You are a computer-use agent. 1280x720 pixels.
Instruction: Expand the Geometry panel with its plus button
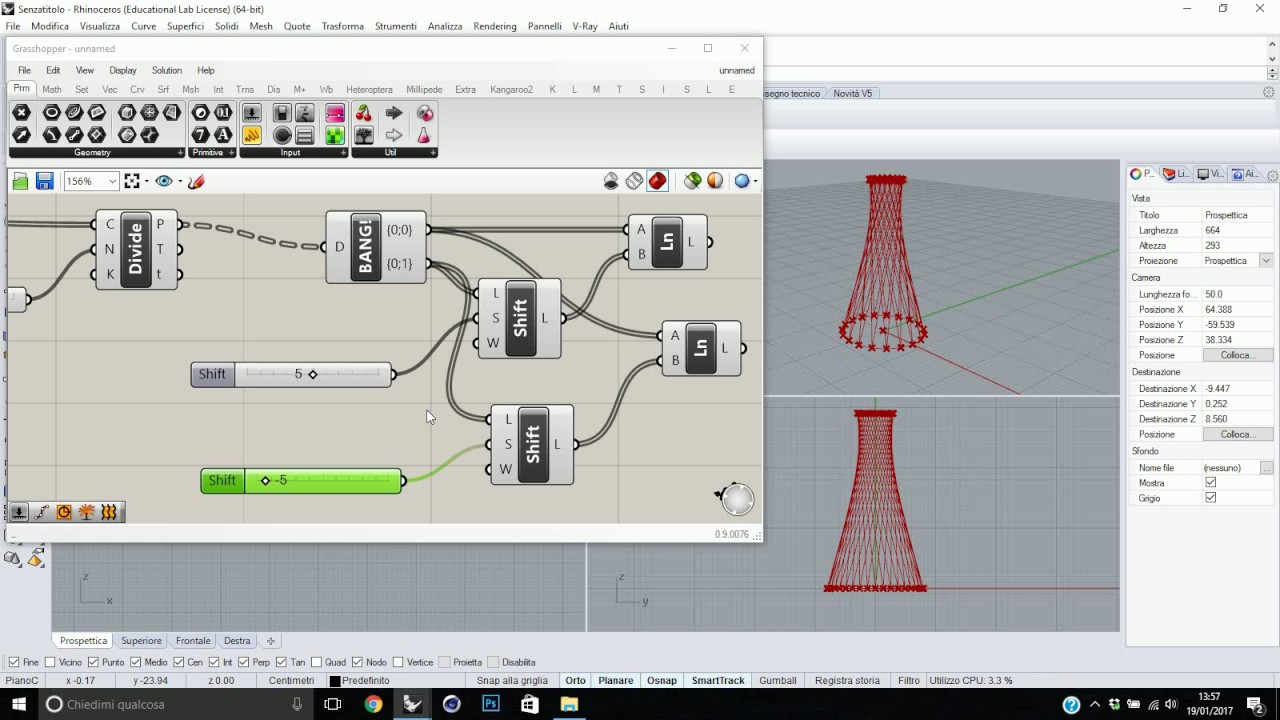180,153
